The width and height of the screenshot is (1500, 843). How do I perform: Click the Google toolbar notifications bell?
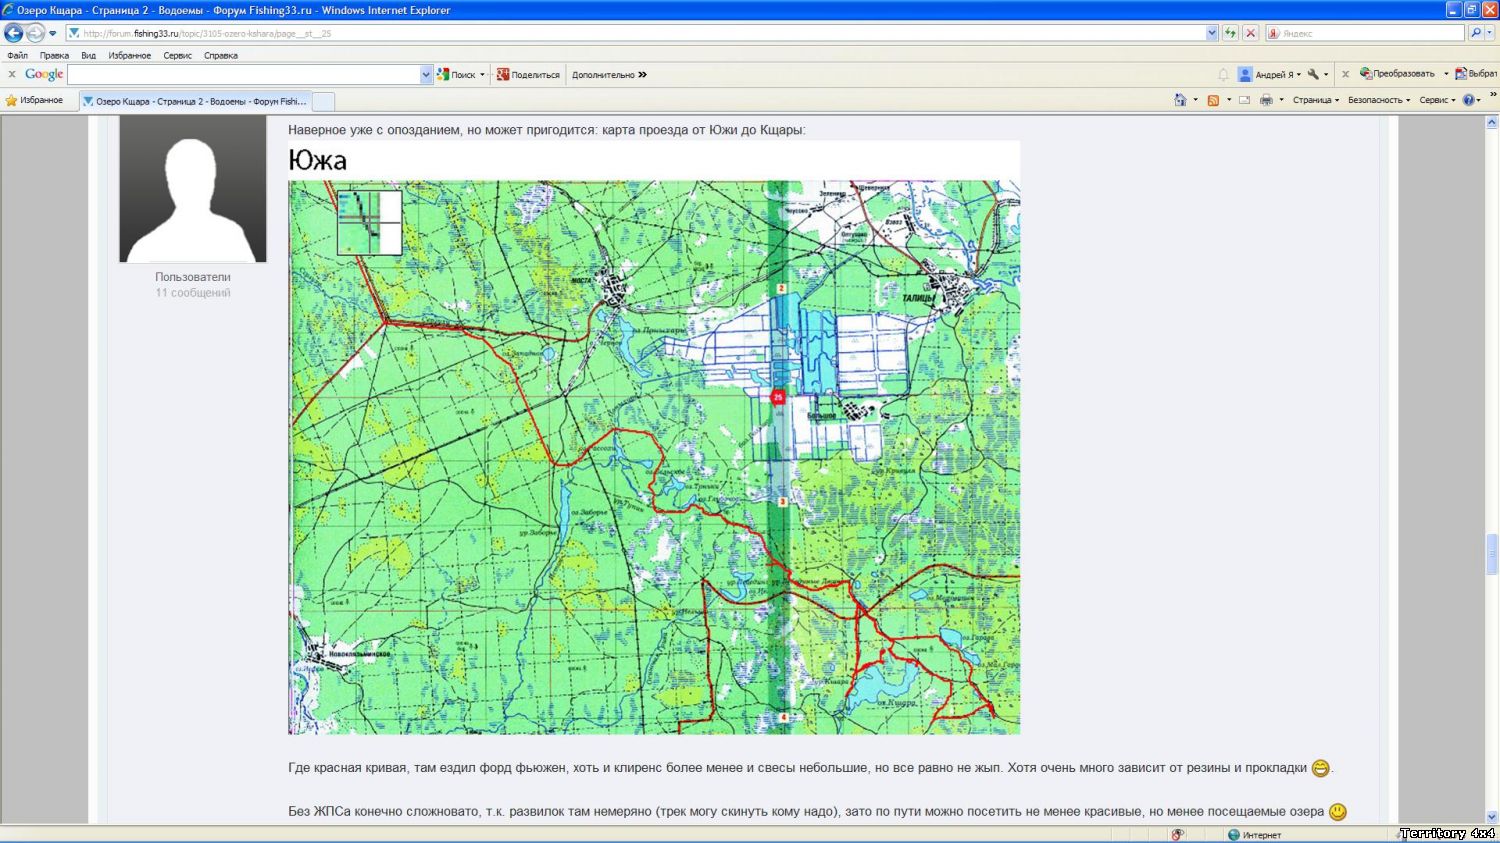tap(1223, 75)
